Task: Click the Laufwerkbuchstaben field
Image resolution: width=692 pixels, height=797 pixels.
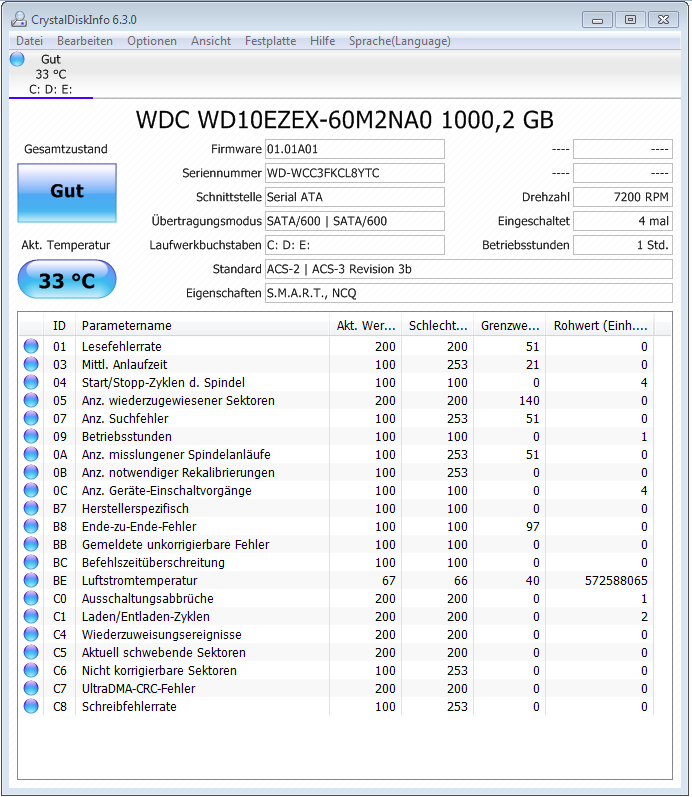Action: [355, 245]
